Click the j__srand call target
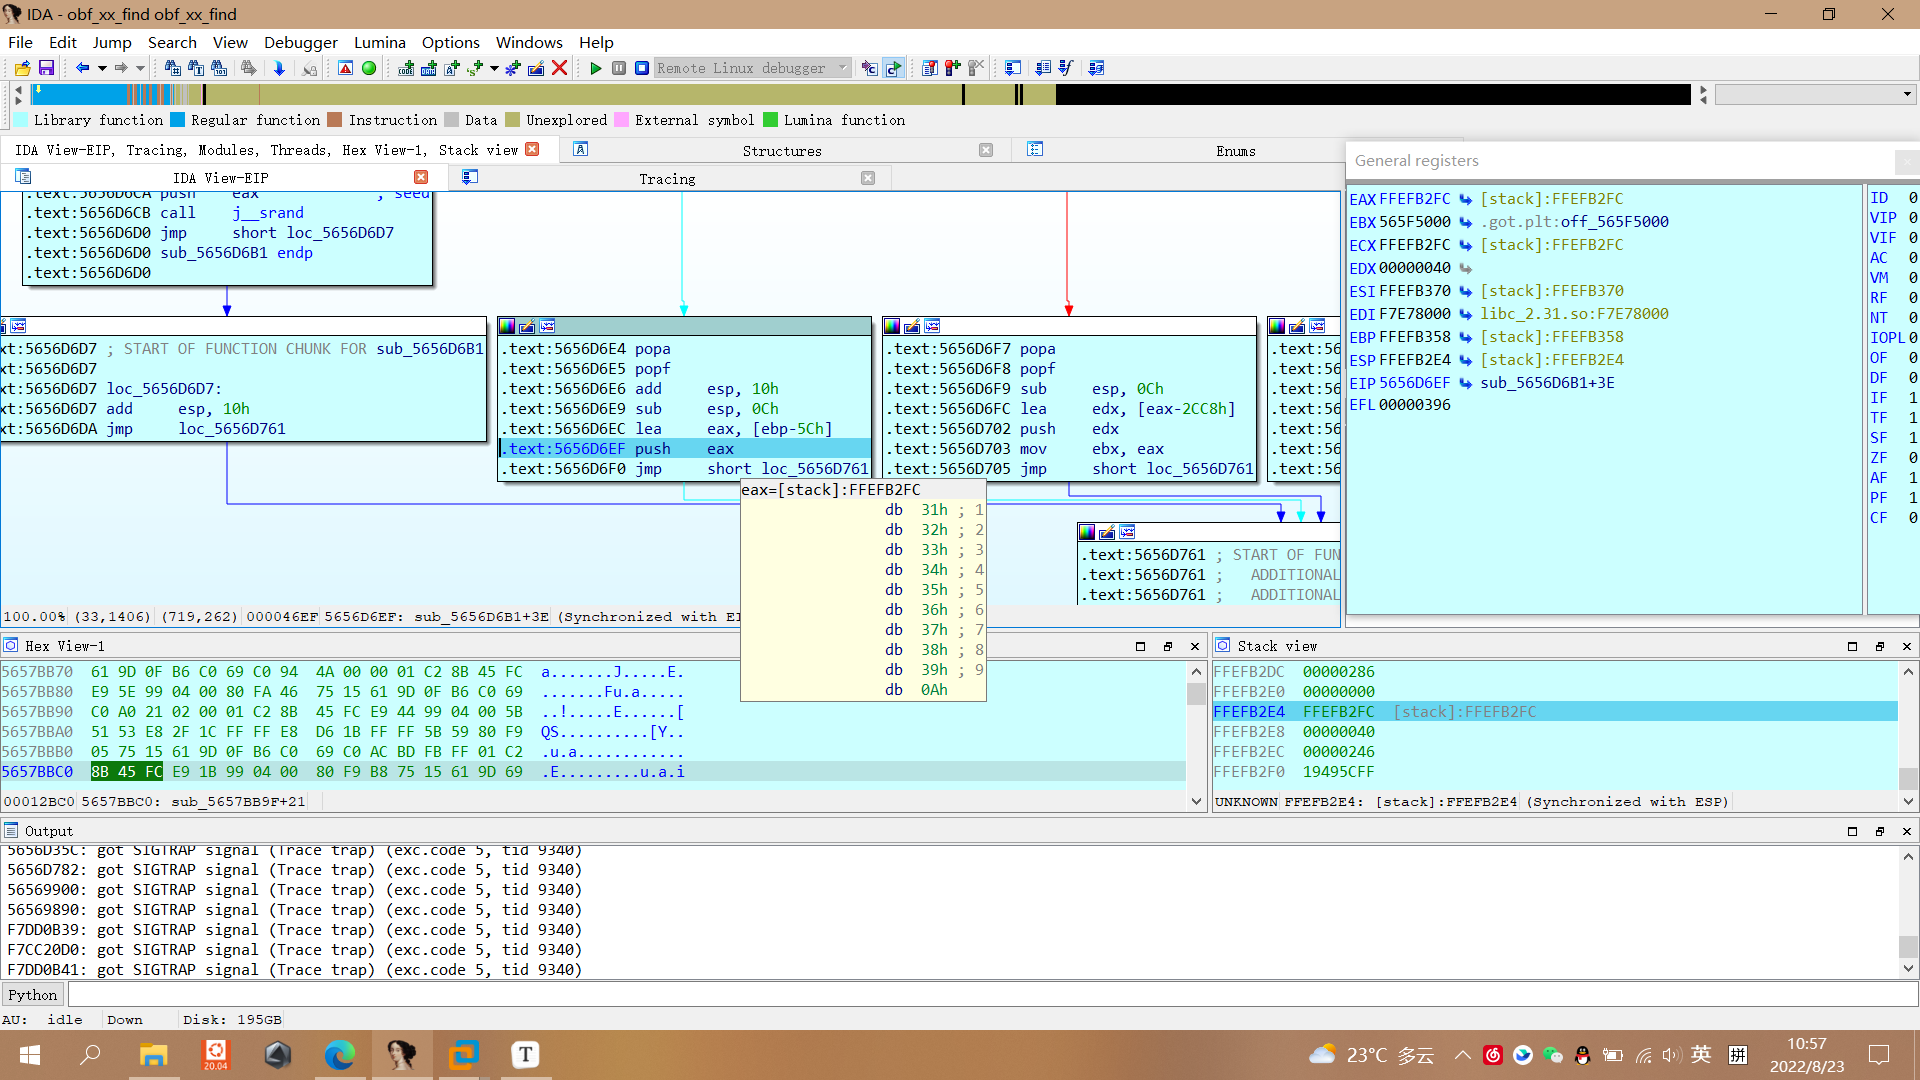Image resolution: width=1920 pixels, height=1080 pixels. pos(268,213)
